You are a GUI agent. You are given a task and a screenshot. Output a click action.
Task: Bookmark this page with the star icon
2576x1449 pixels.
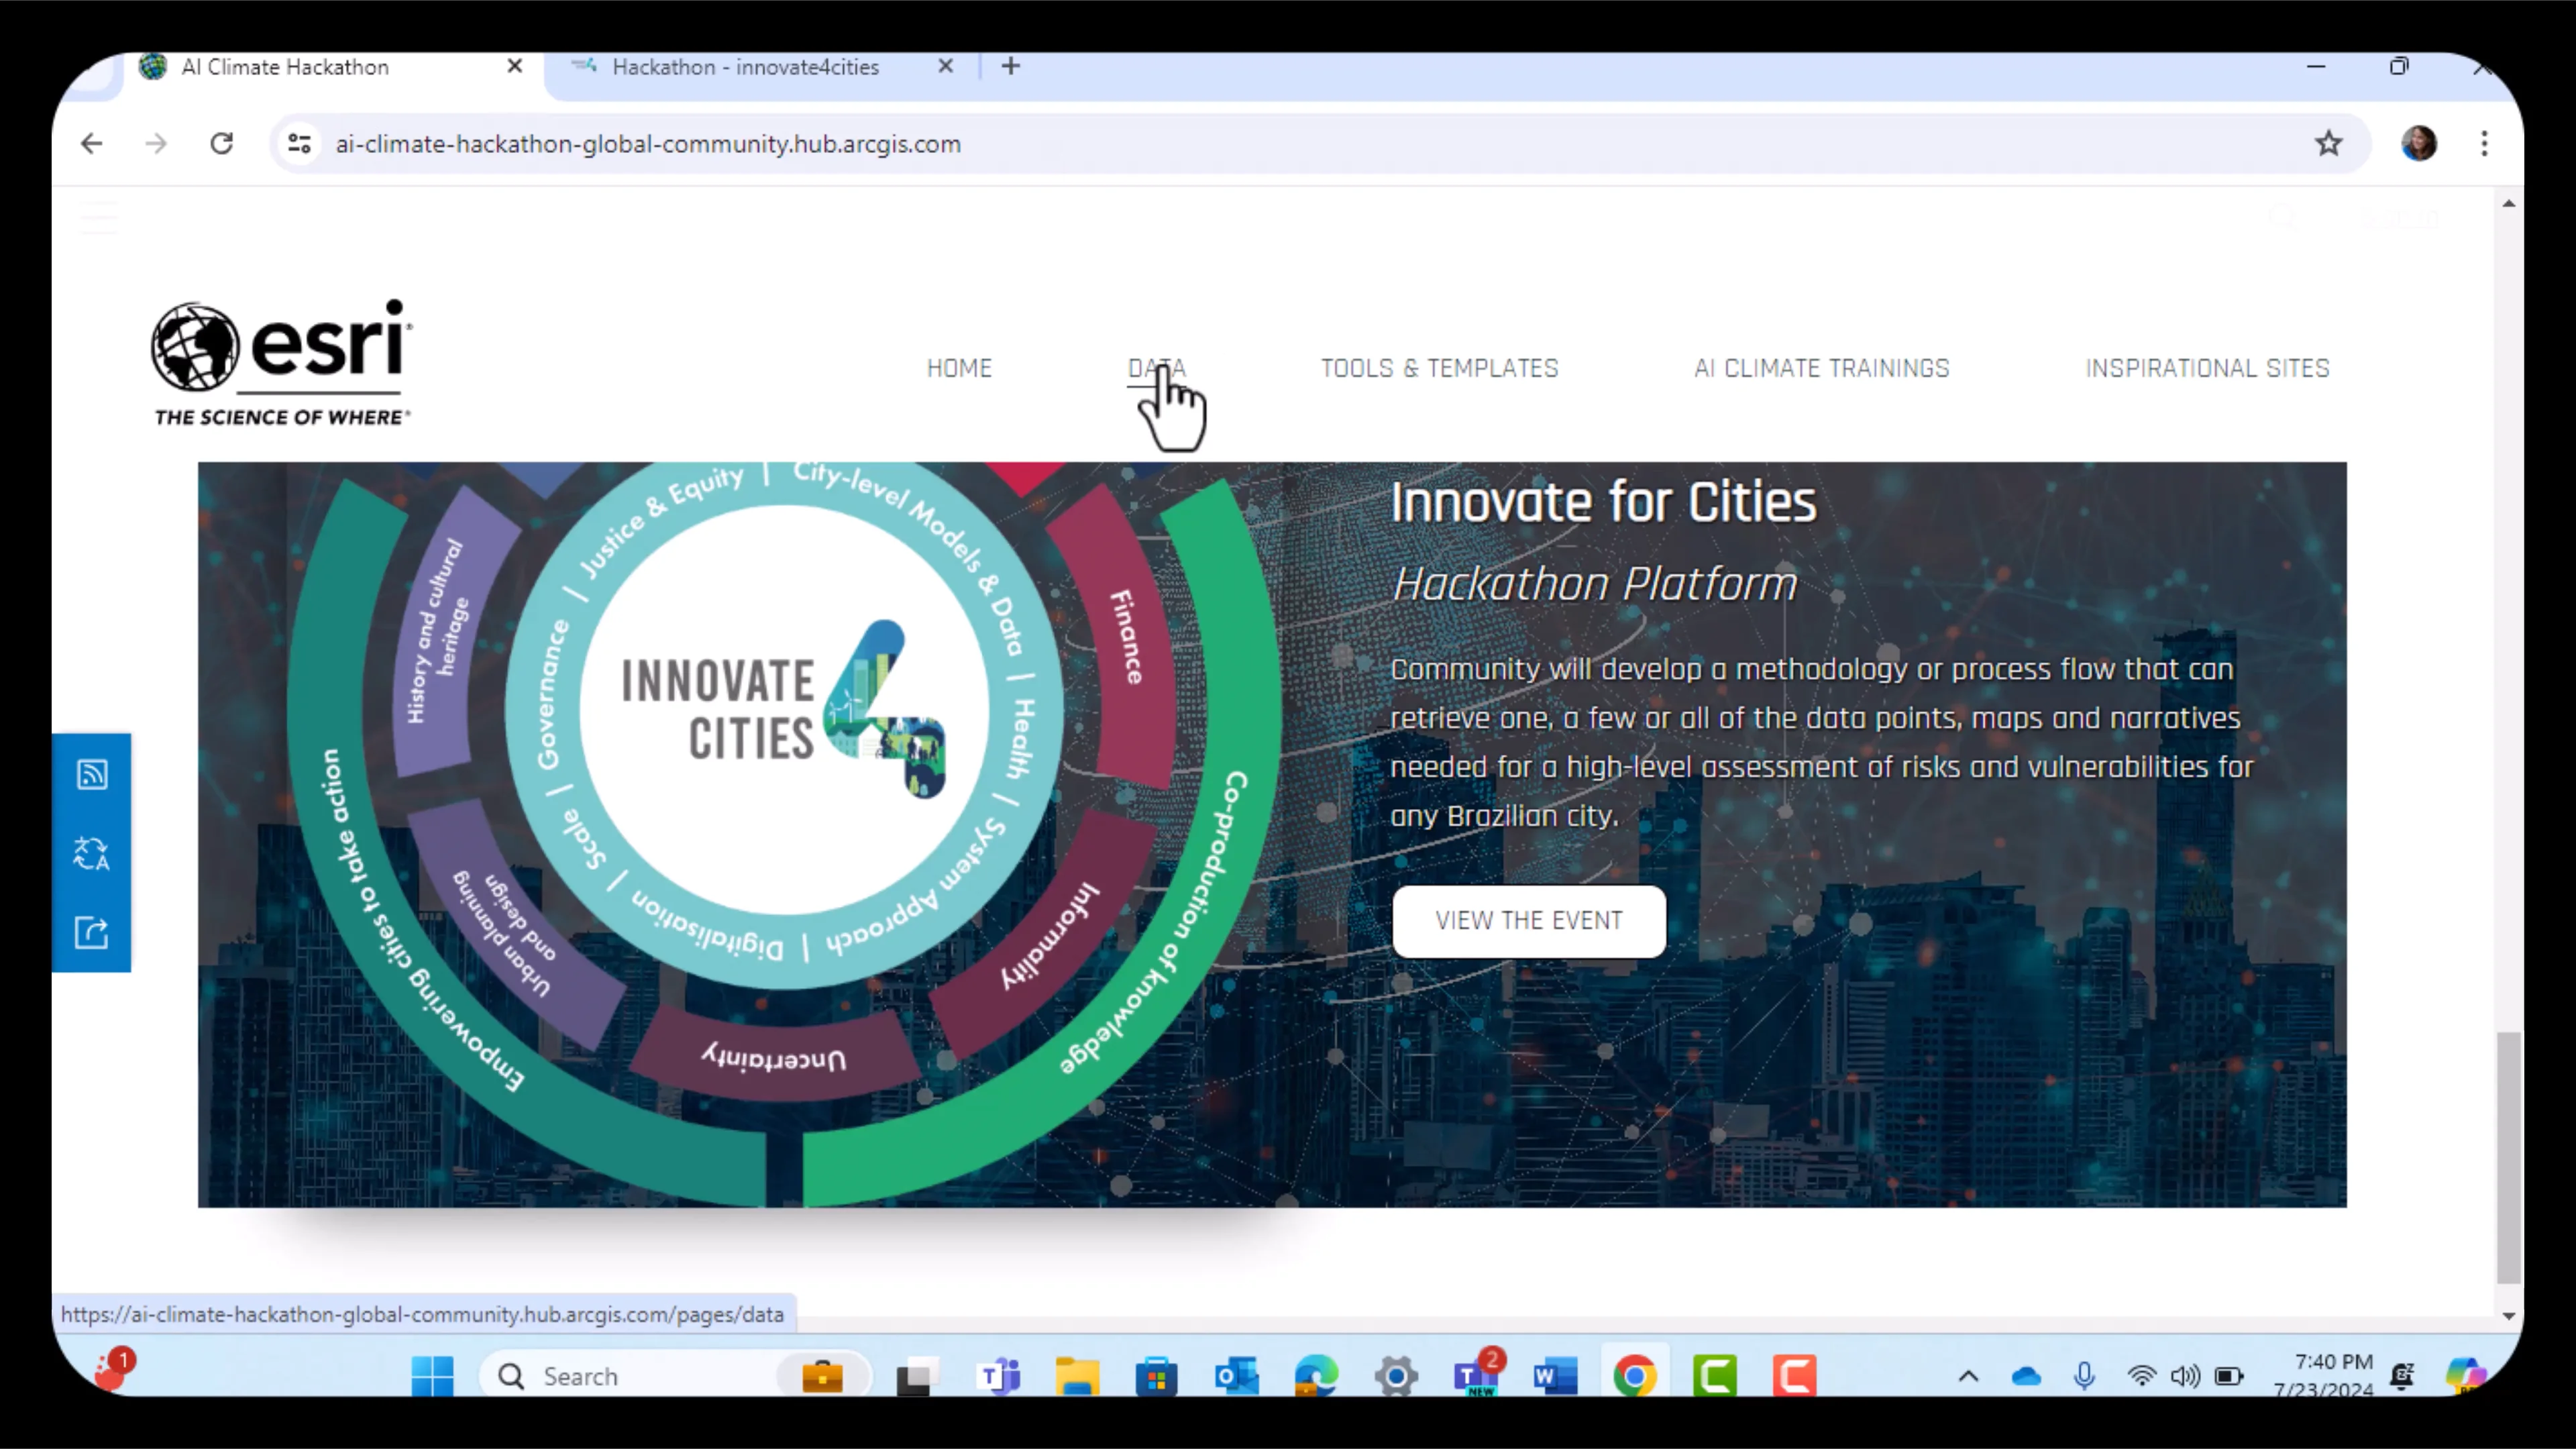(x=2328, y=144)
